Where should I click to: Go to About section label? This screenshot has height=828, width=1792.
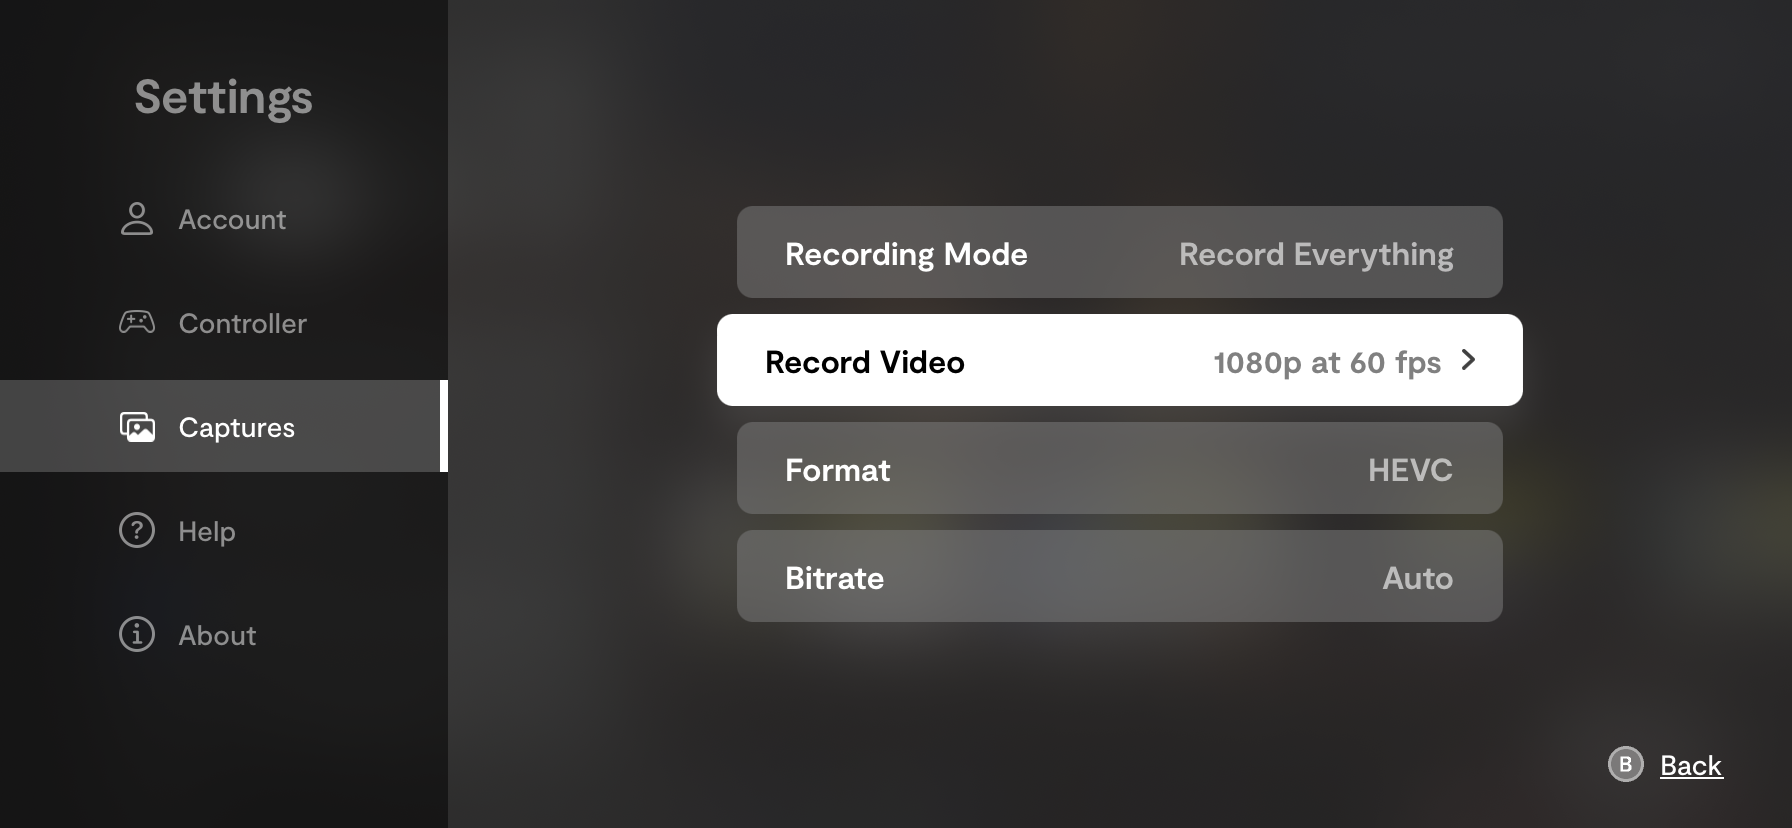coord(217,636)
